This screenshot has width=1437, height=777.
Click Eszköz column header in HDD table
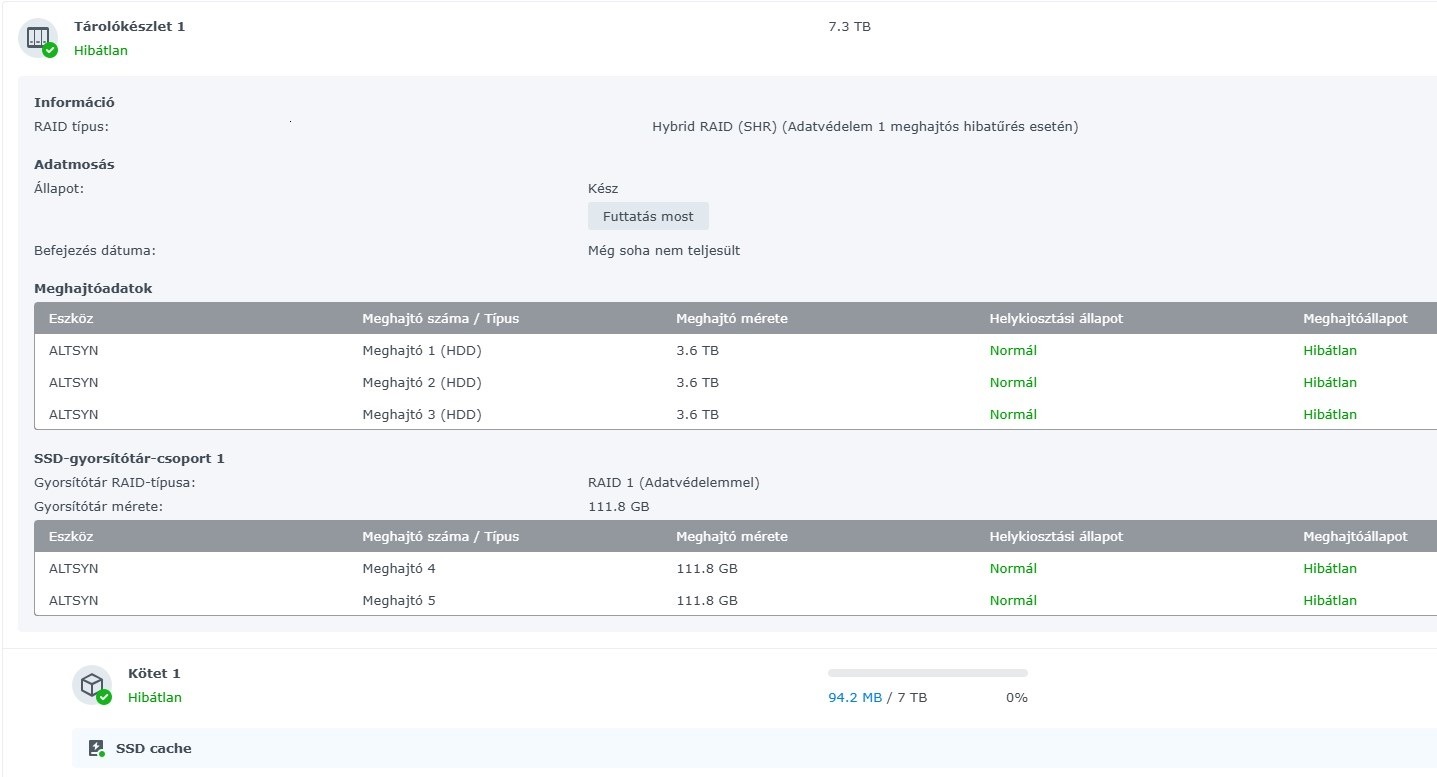(71, 318)
